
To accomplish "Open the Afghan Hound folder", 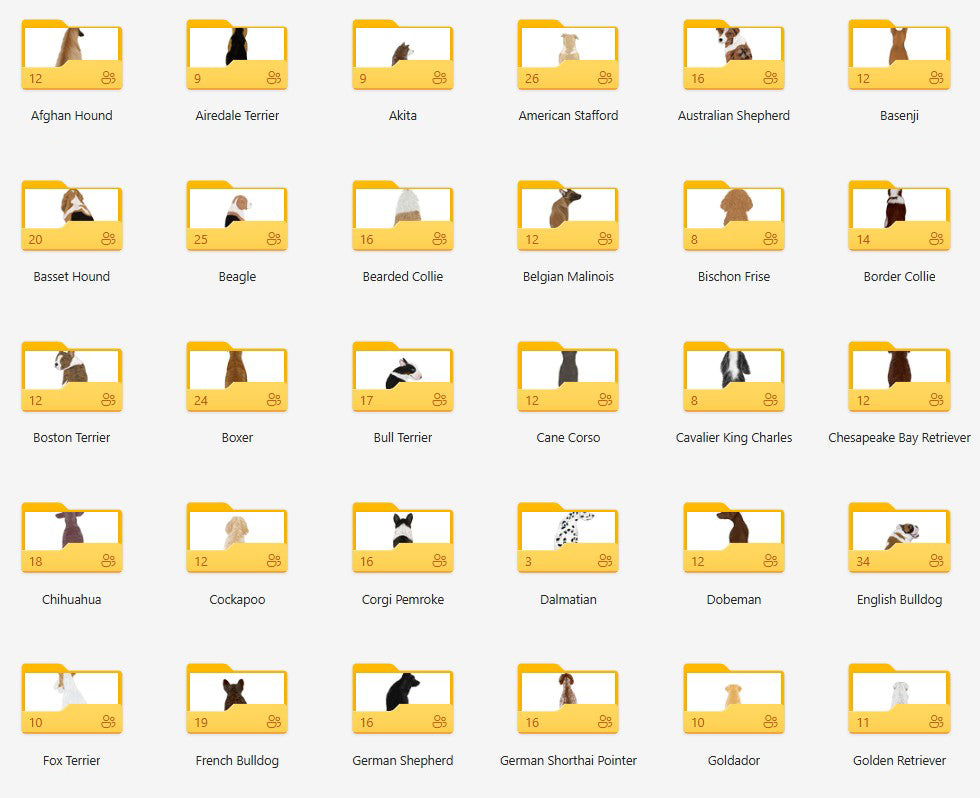I will pyautogui.click(x=71, y=56).
